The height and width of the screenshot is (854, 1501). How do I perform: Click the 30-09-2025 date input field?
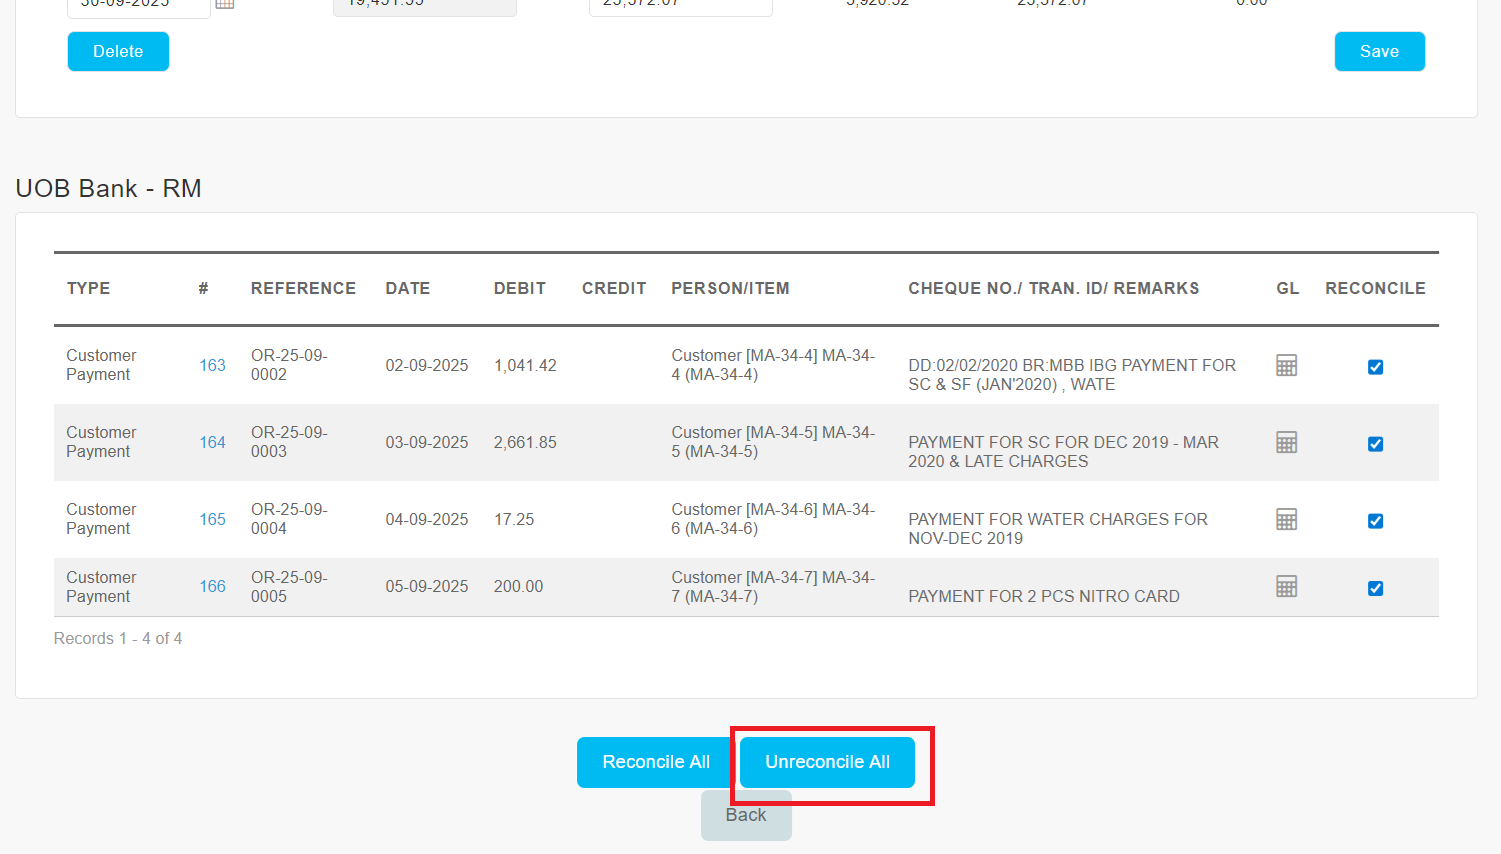point(138,5)
